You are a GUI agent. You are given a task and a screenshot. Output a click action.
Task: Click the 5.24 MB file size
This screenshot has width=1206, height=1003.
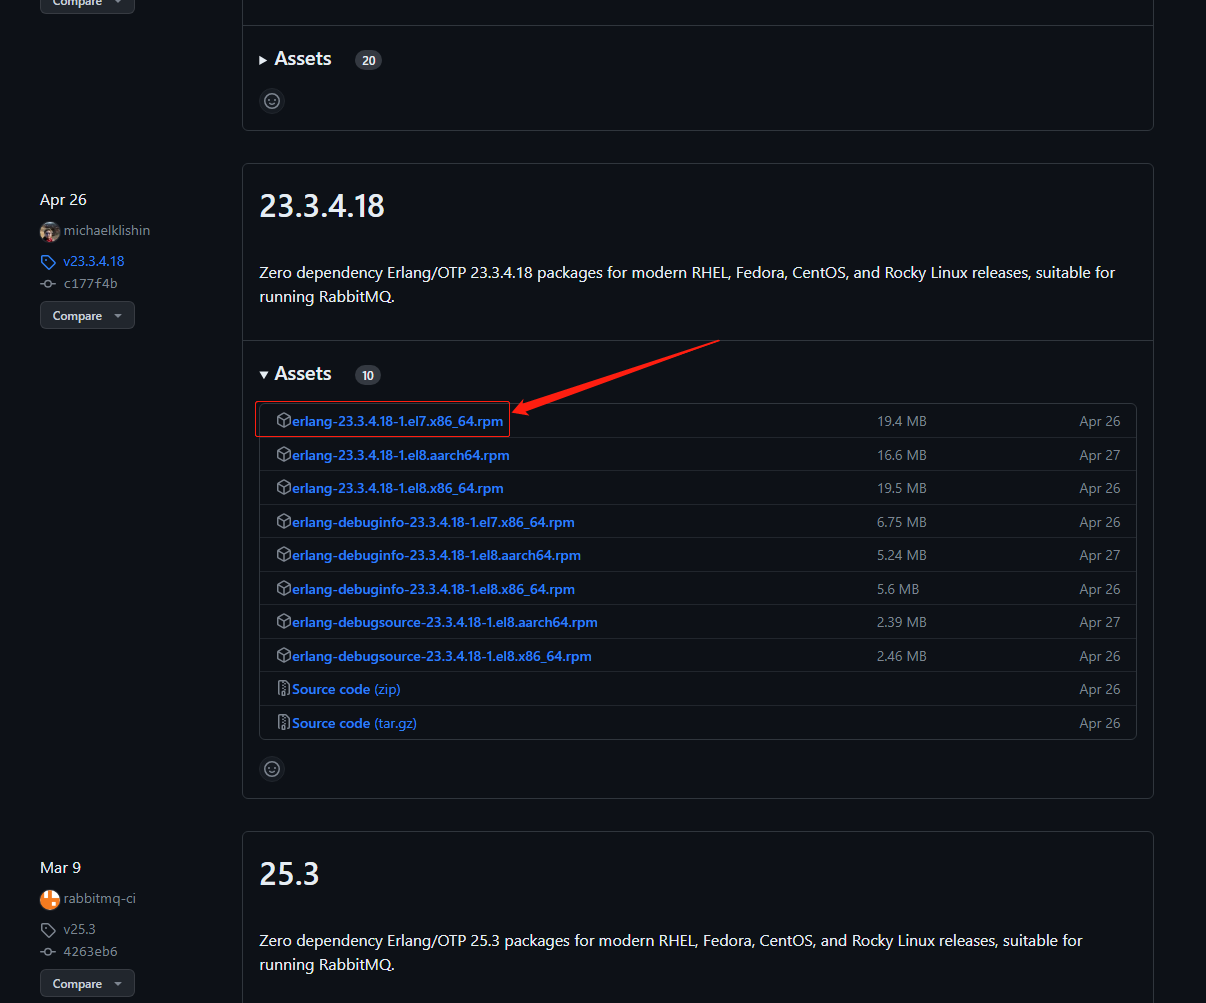(x=902, y=555)
